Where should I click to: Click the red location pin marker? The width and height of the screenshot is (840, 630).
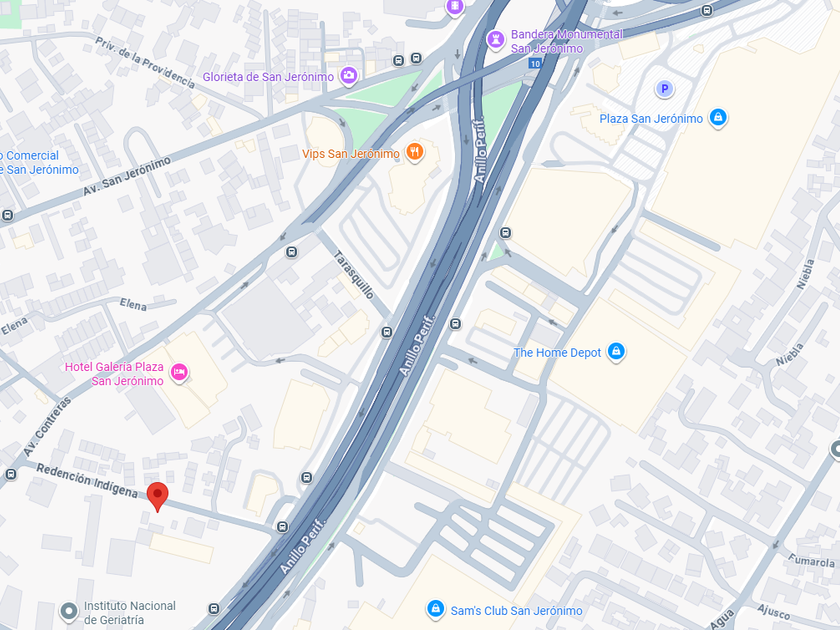(158, 496)
